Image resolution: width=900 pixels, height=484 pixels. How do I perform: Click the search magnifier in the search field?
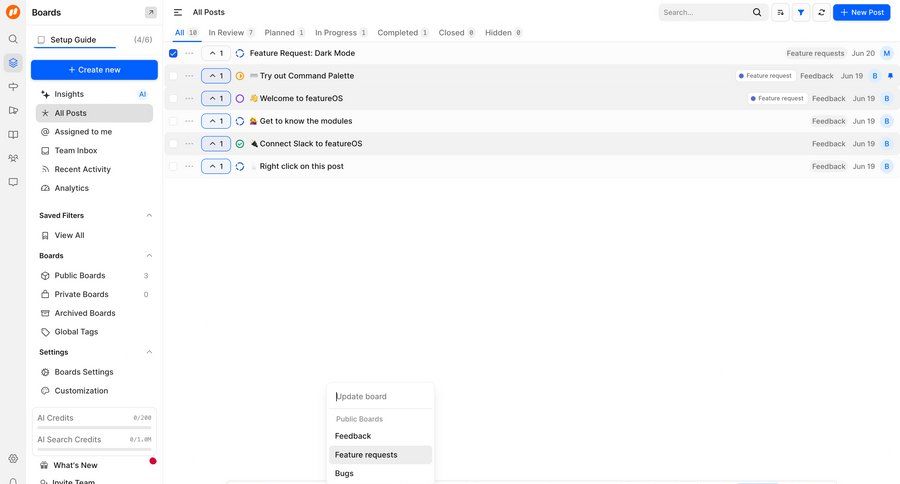[x=757, y=12]
